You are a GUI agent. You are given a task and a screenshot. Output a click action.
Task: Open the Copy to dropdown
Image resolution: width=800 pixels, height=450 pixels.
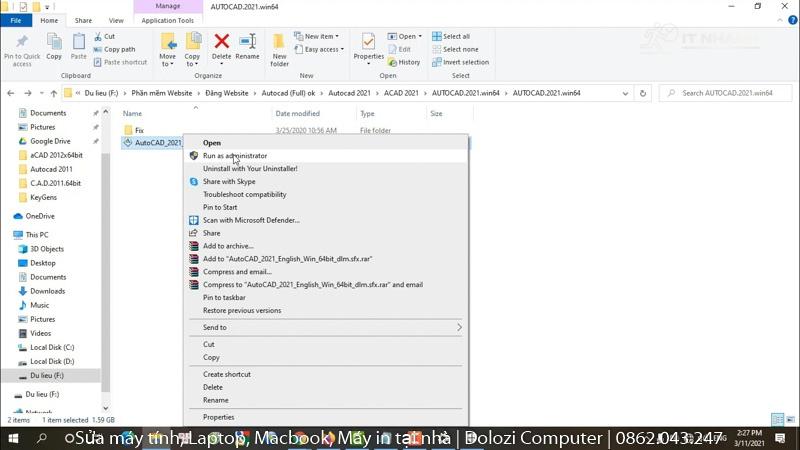pos(192,50)
